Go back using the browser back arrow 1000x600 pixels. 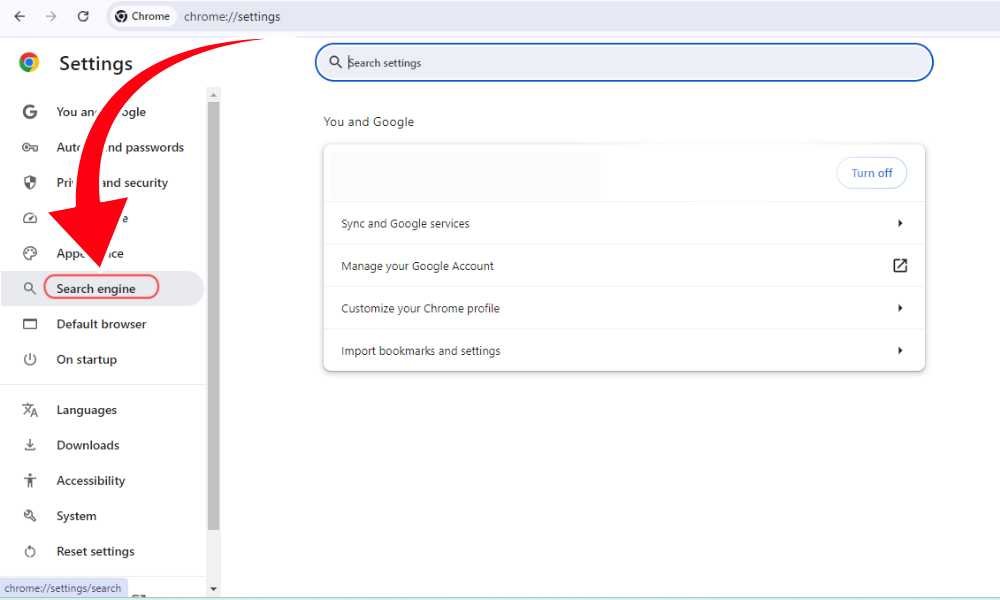point(20,16)
